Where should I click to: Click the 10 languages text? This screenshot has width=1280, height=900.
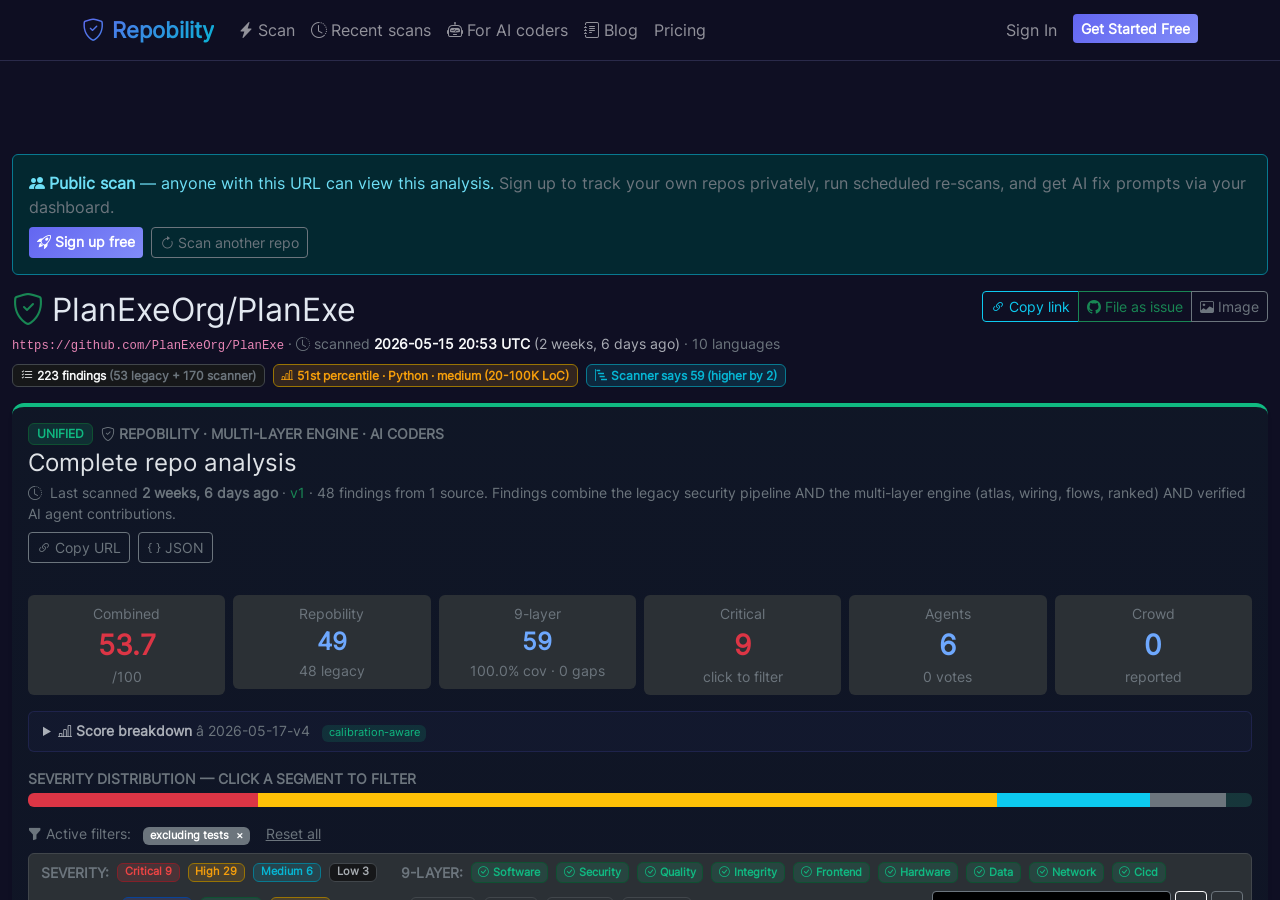coord(736,344)
